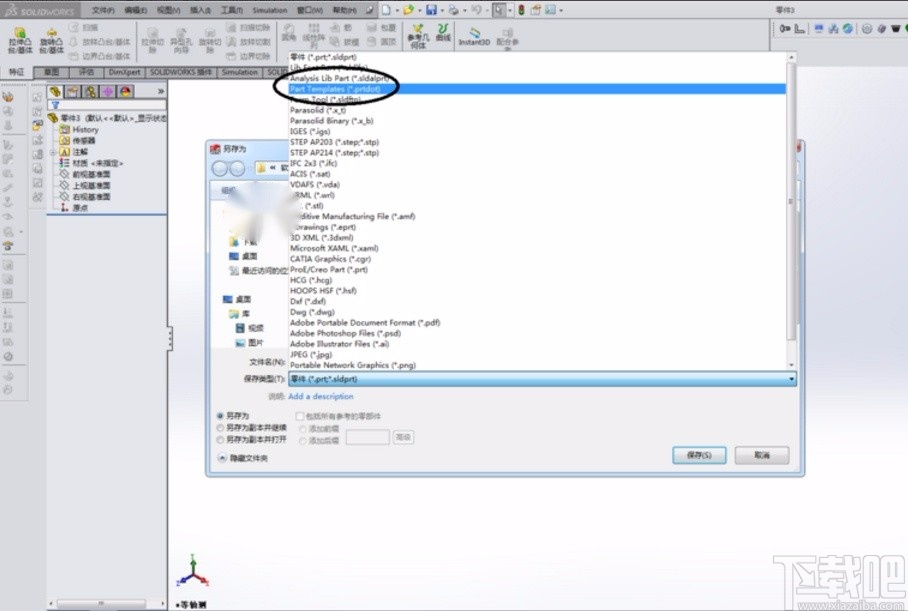Click the Save floppy disk icon
This screenshot has height=611, width=908.
point(431,10)
